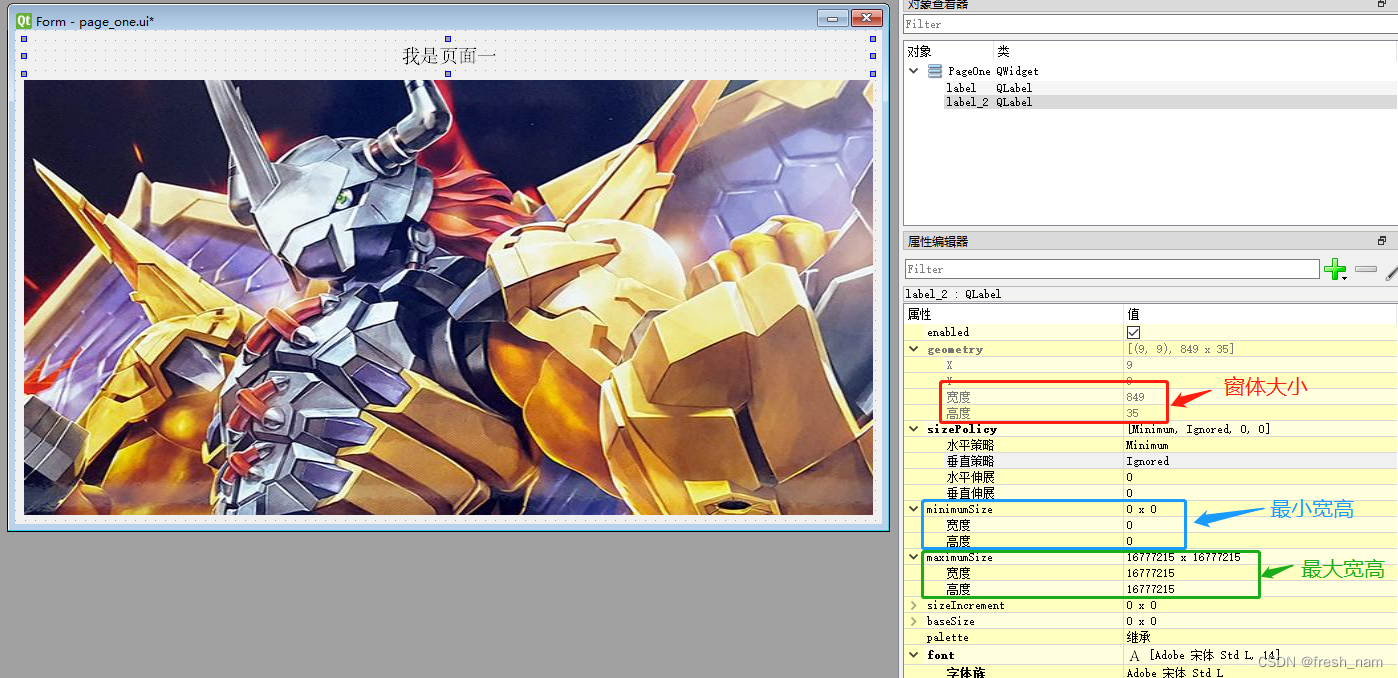Select the X row under geometry

coord(1150,365)
